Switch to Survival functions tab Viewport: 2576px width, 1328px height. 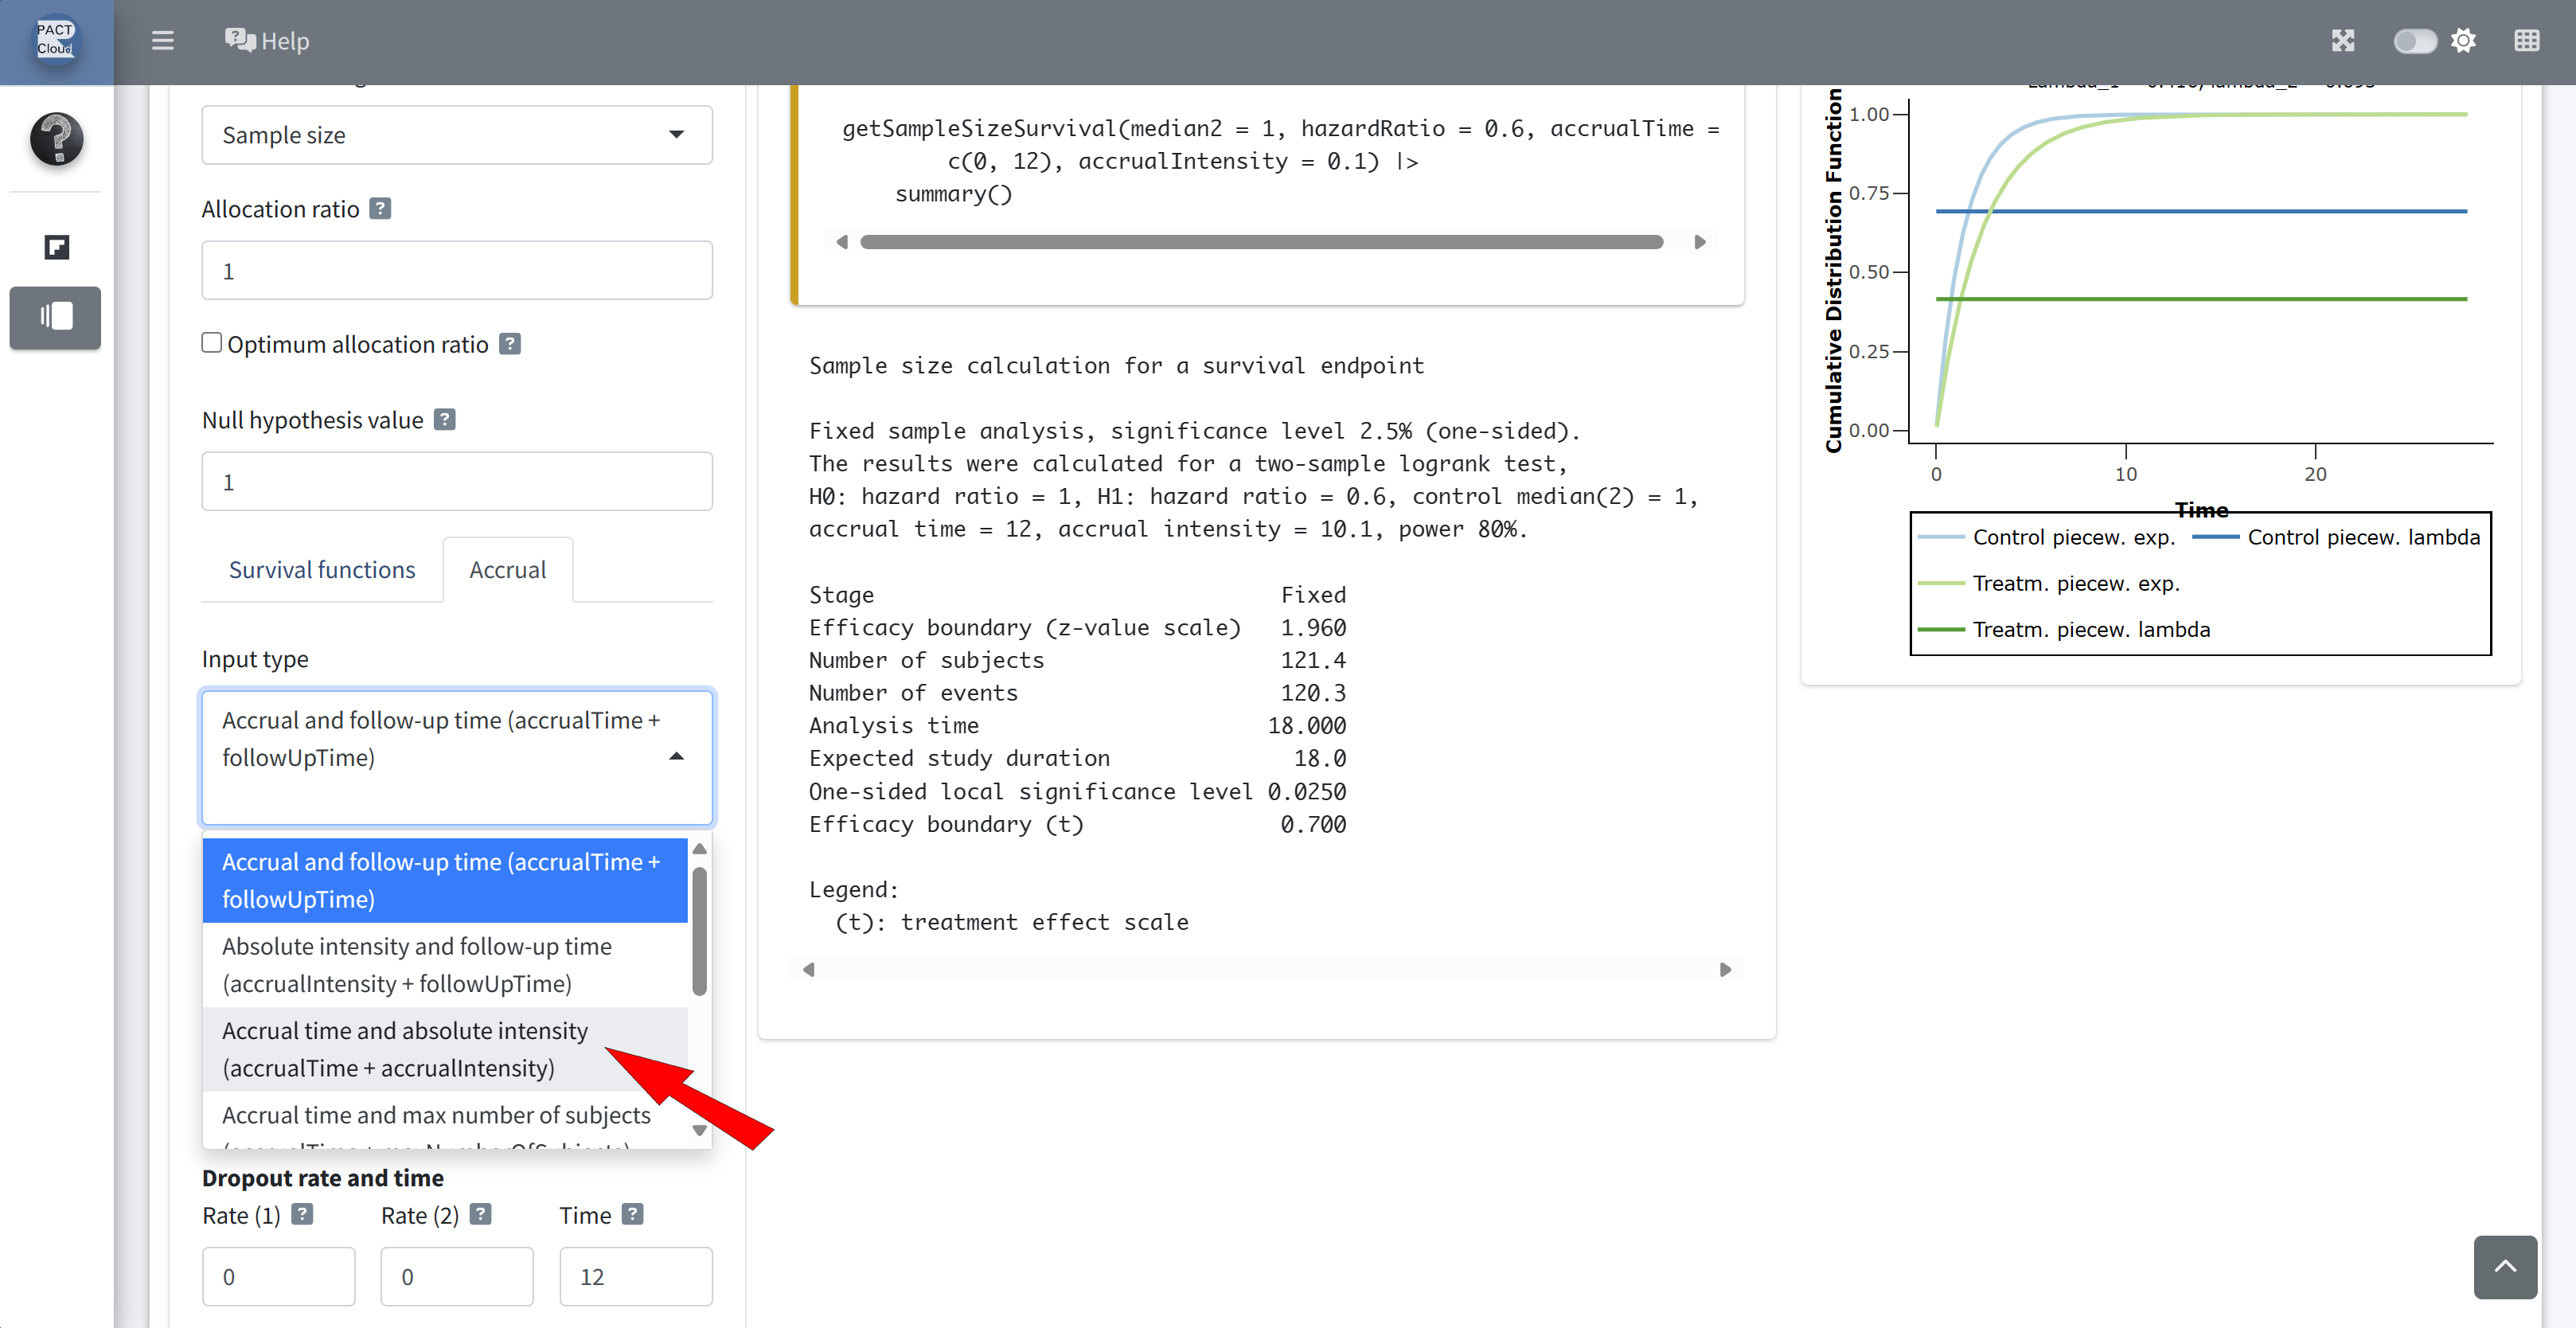tap(321, 569)
